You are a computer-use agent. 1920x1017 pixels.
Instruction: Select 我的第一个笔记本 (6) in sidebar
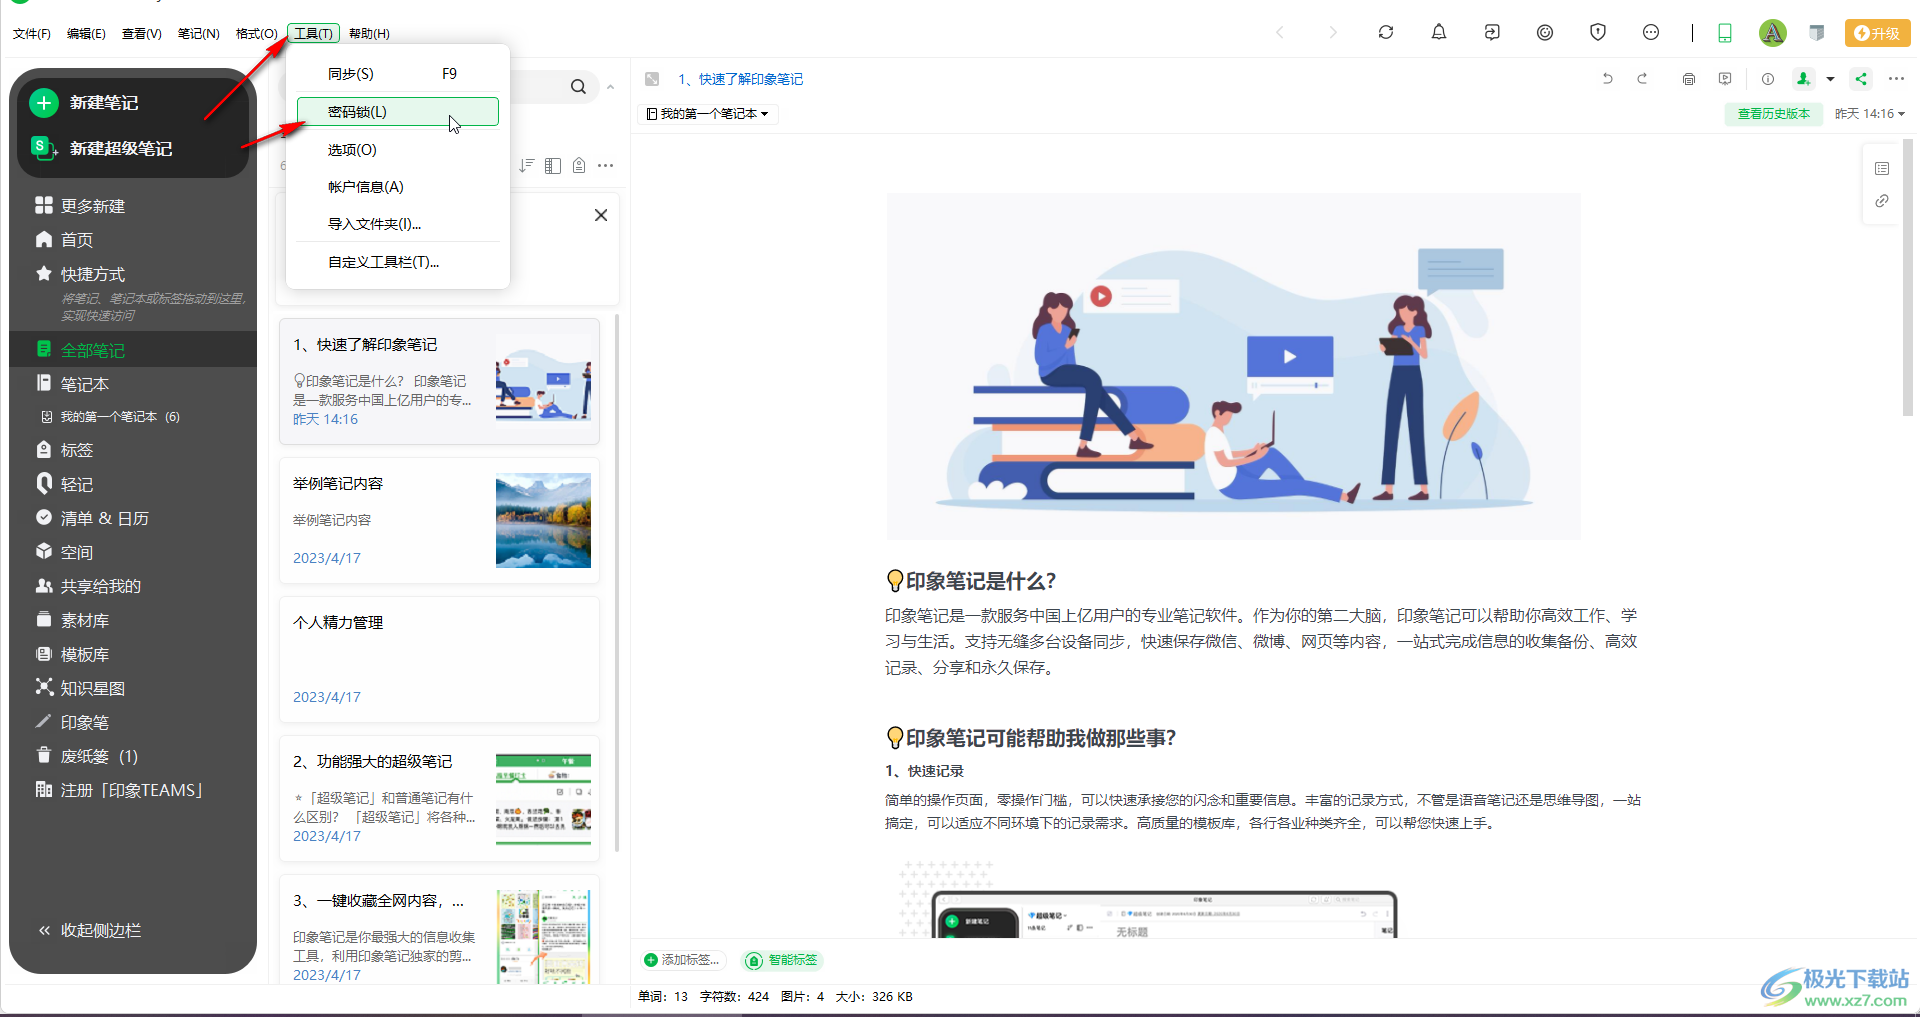(x=110, y=417)
